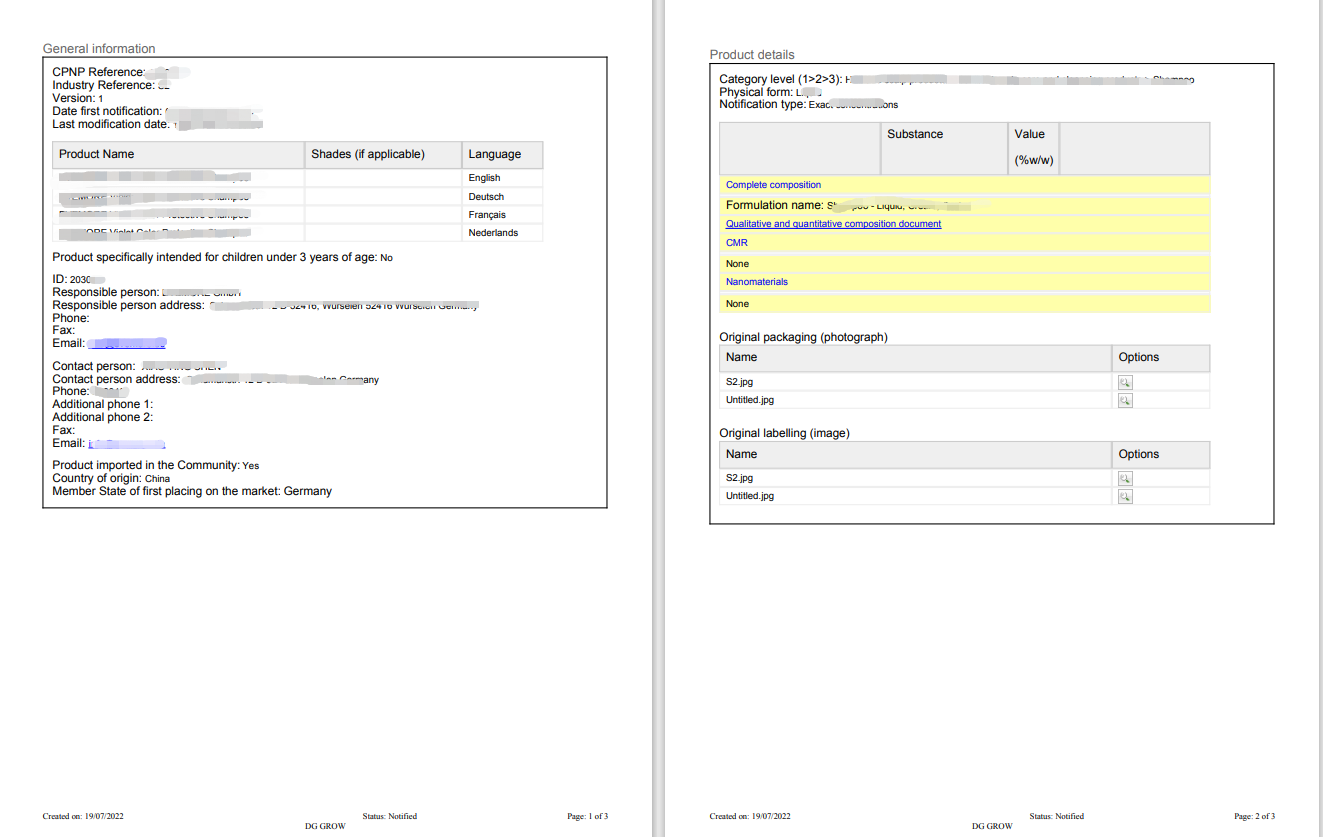Select the Responsible person address line

point(266,305)
